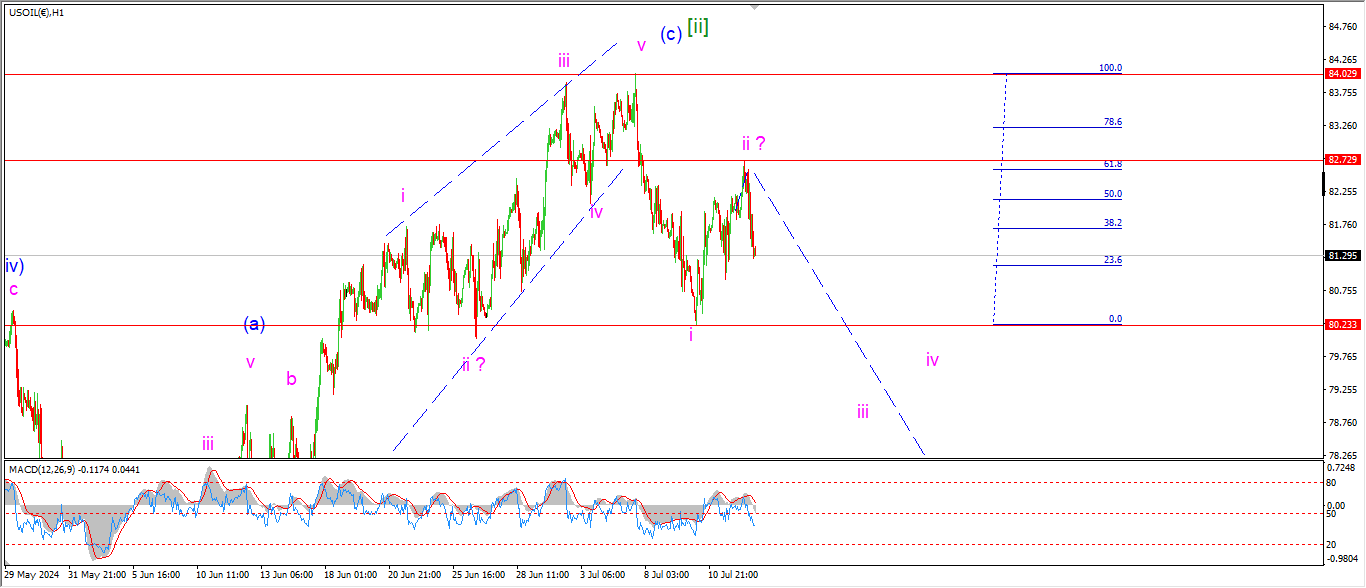Select the red 80.233 price tag
Viewport: 1366px width, 588px height.
coord(1340,325)
